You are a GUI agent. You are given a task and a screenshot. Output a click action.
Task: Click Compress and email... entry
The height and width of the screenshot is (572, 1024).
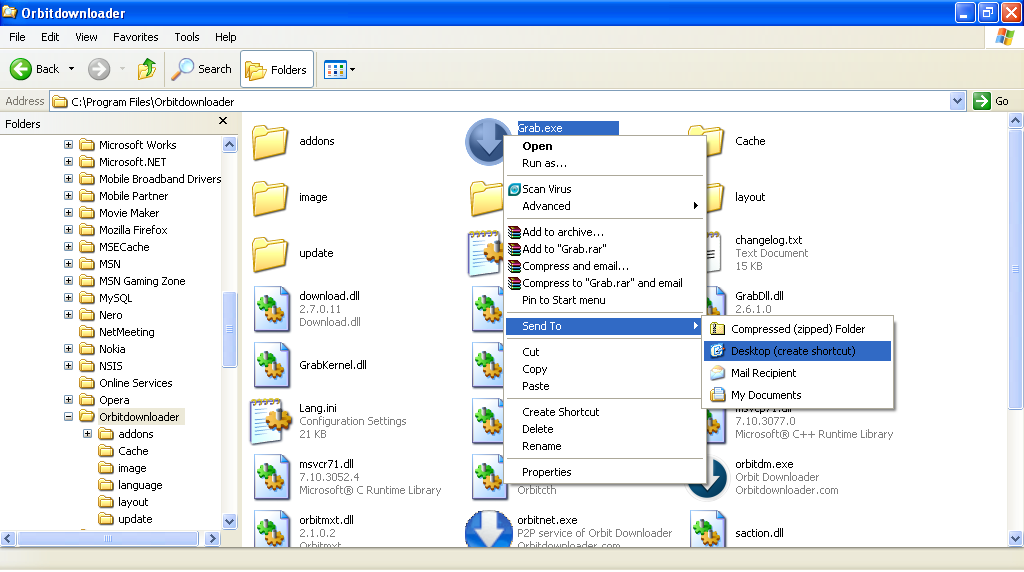point(605,266)
